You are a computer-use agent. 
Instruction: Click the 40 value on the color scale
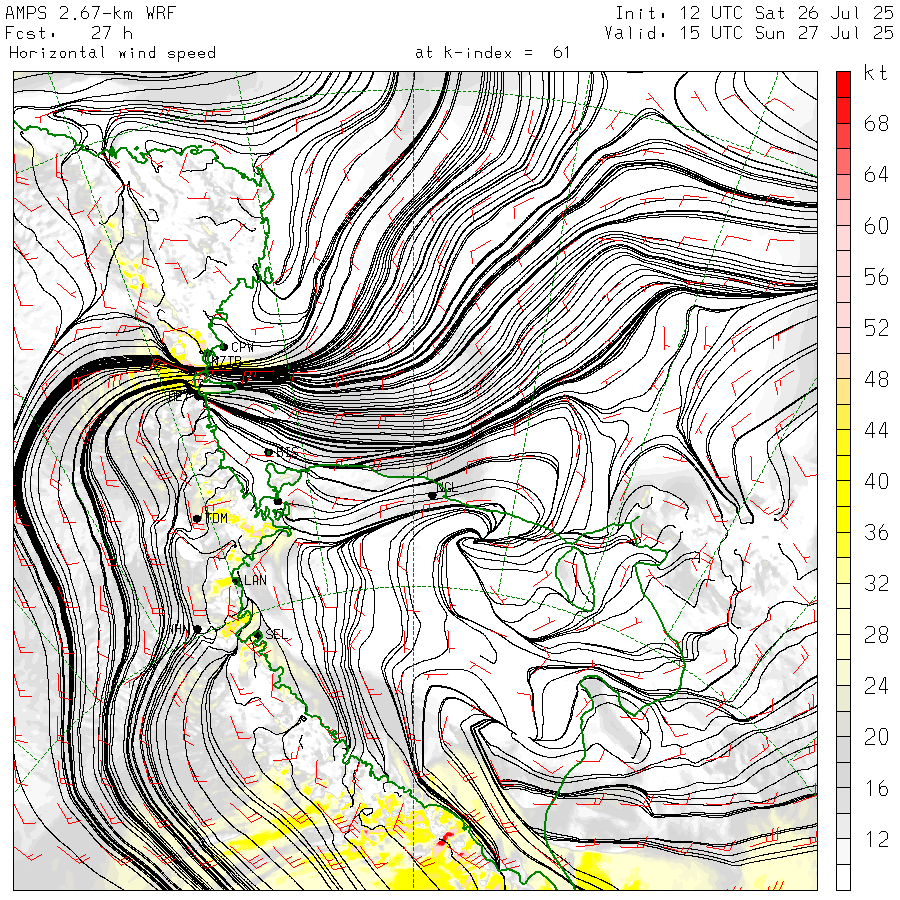click(876, 482)
